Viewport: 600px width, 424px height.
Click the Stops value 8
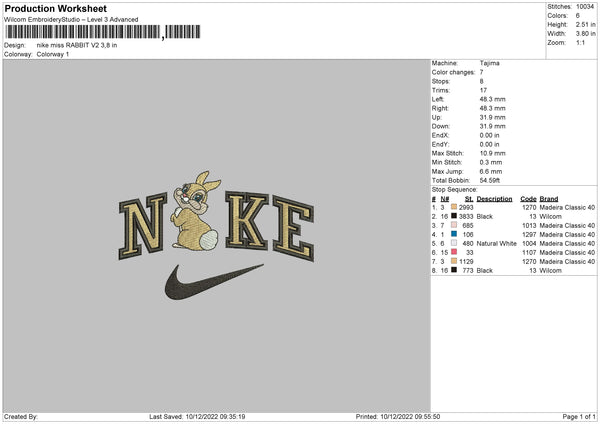click(x=481, y=81)
